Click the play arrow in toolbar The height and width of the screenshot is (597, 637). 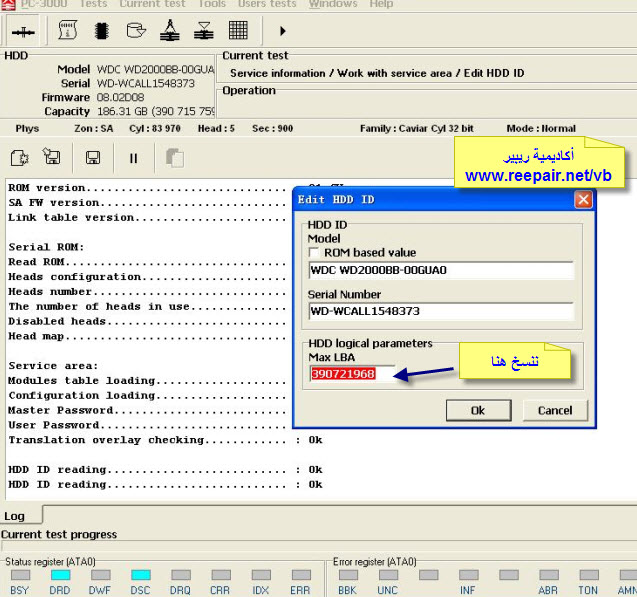[x=283, y=31]
